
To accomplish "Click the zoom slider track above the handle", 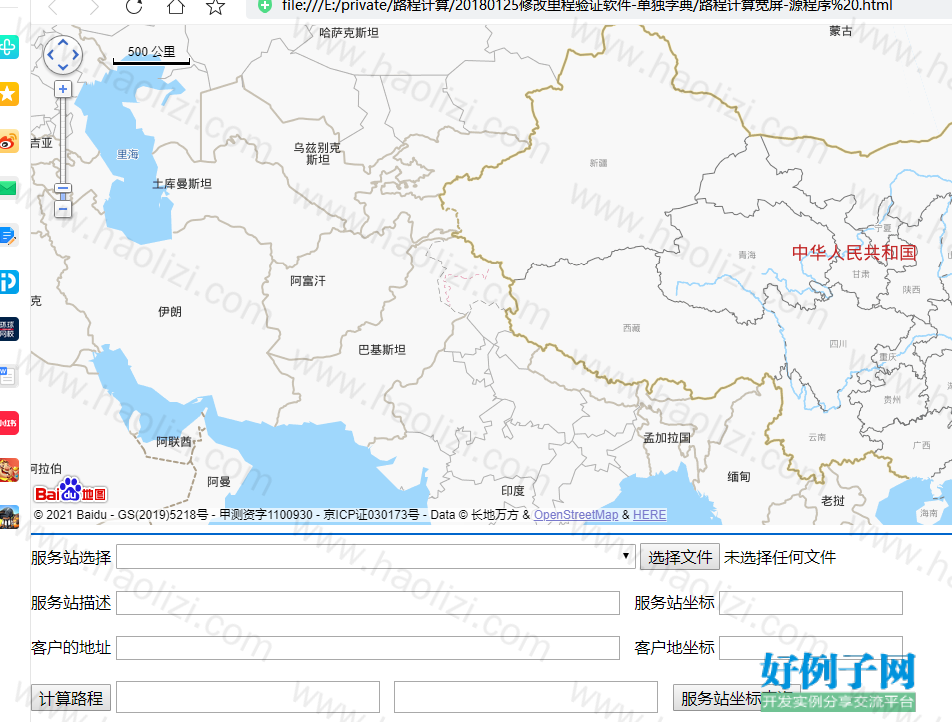I will tap(63, 140).
